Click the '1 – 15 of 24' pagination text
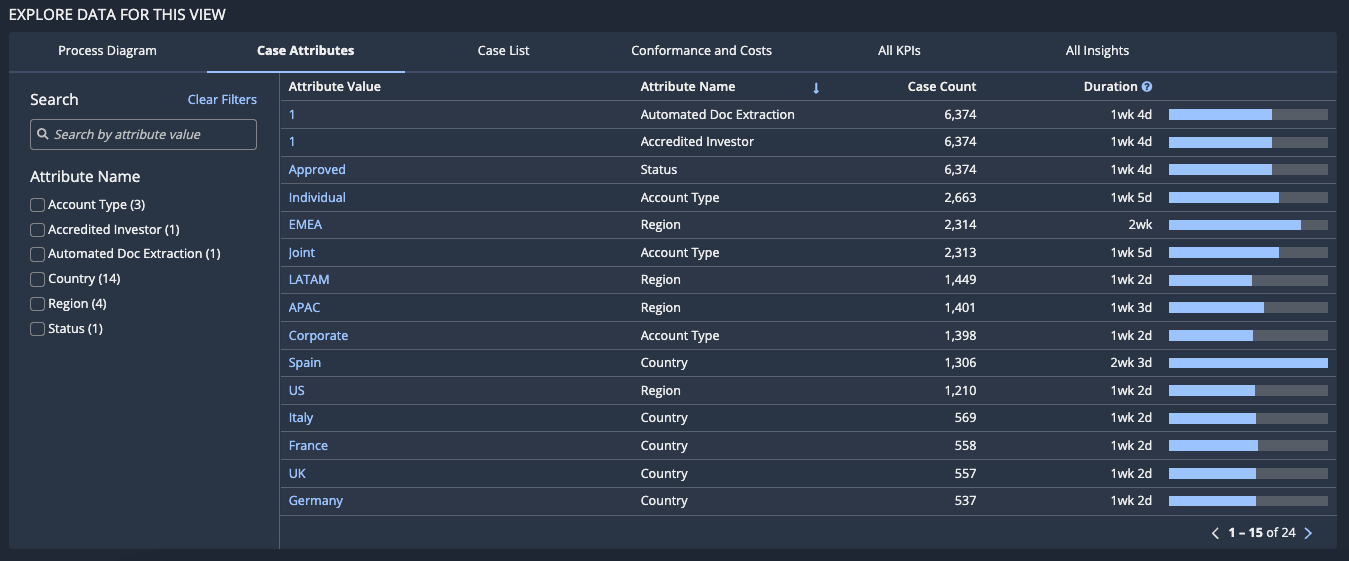 point(1262,533)
